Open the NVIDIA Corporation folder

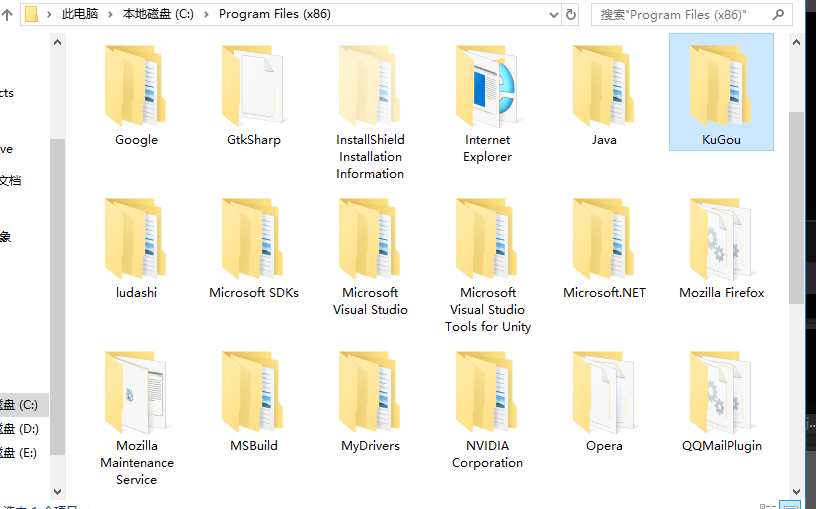[487, 410]
